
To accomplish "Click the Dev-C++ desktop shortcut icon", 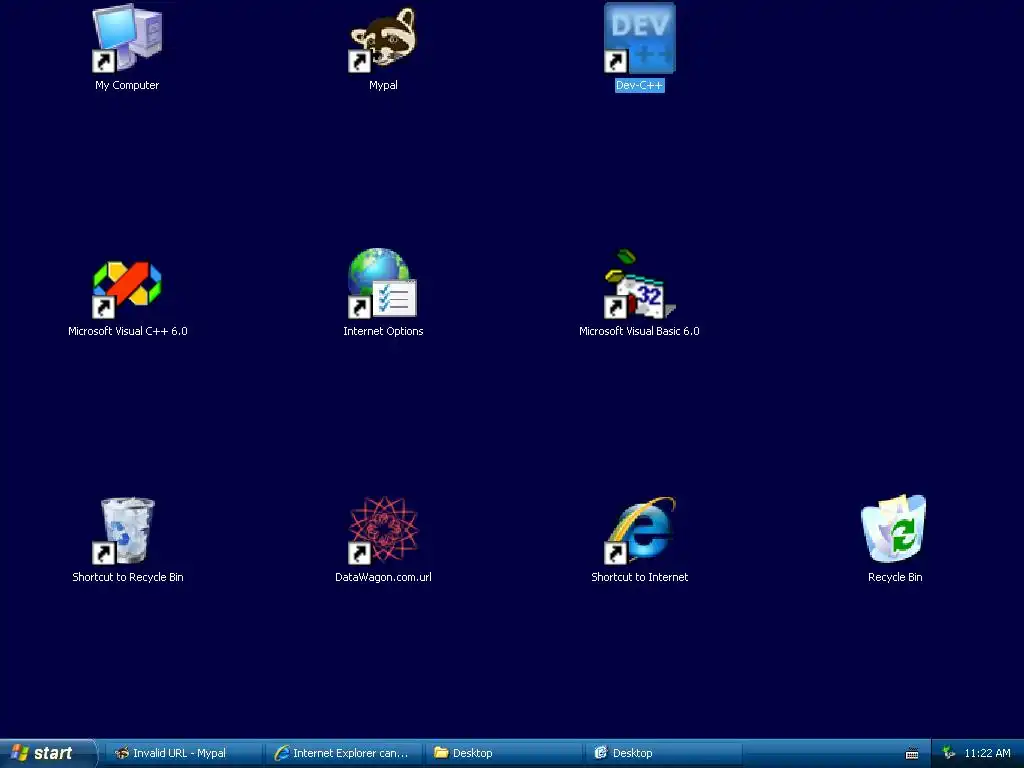I will point(639,39).
